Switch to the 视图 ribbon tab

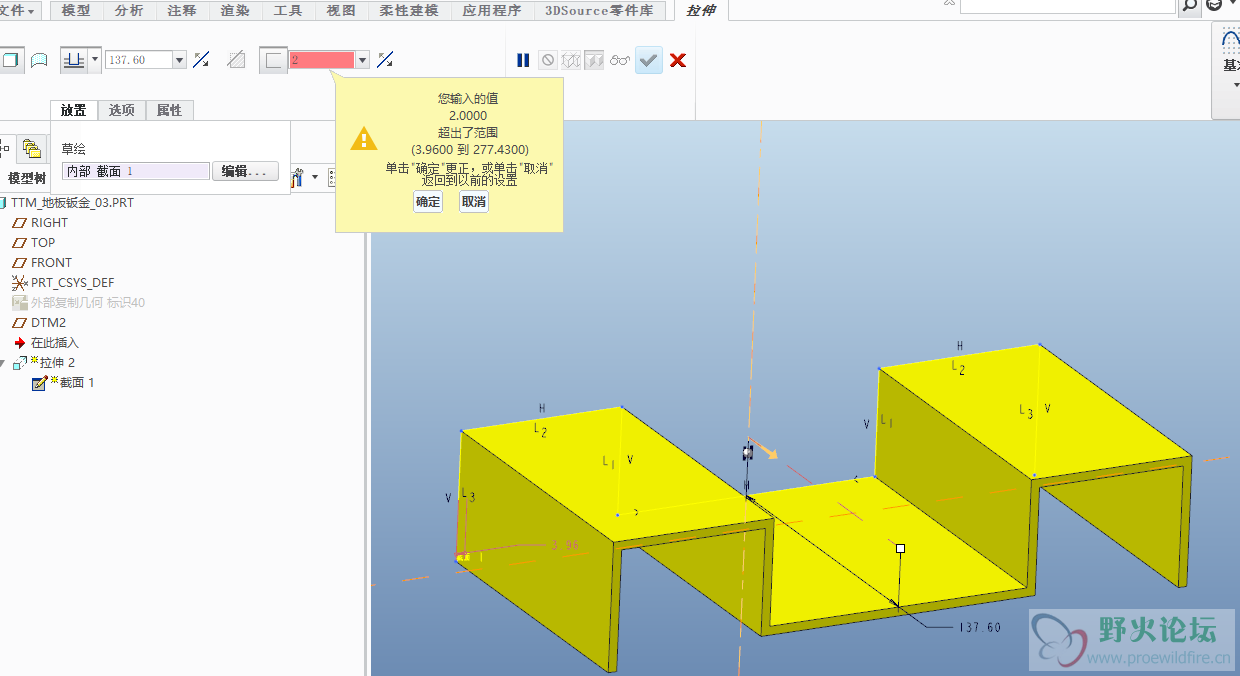341,10
